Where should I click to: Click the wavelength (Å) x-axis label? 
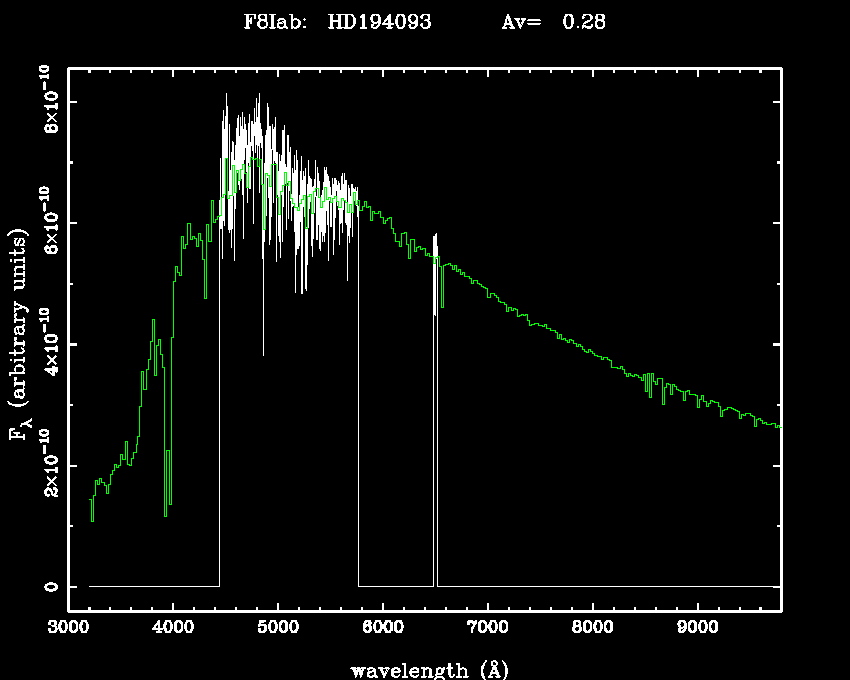point(424,669)
